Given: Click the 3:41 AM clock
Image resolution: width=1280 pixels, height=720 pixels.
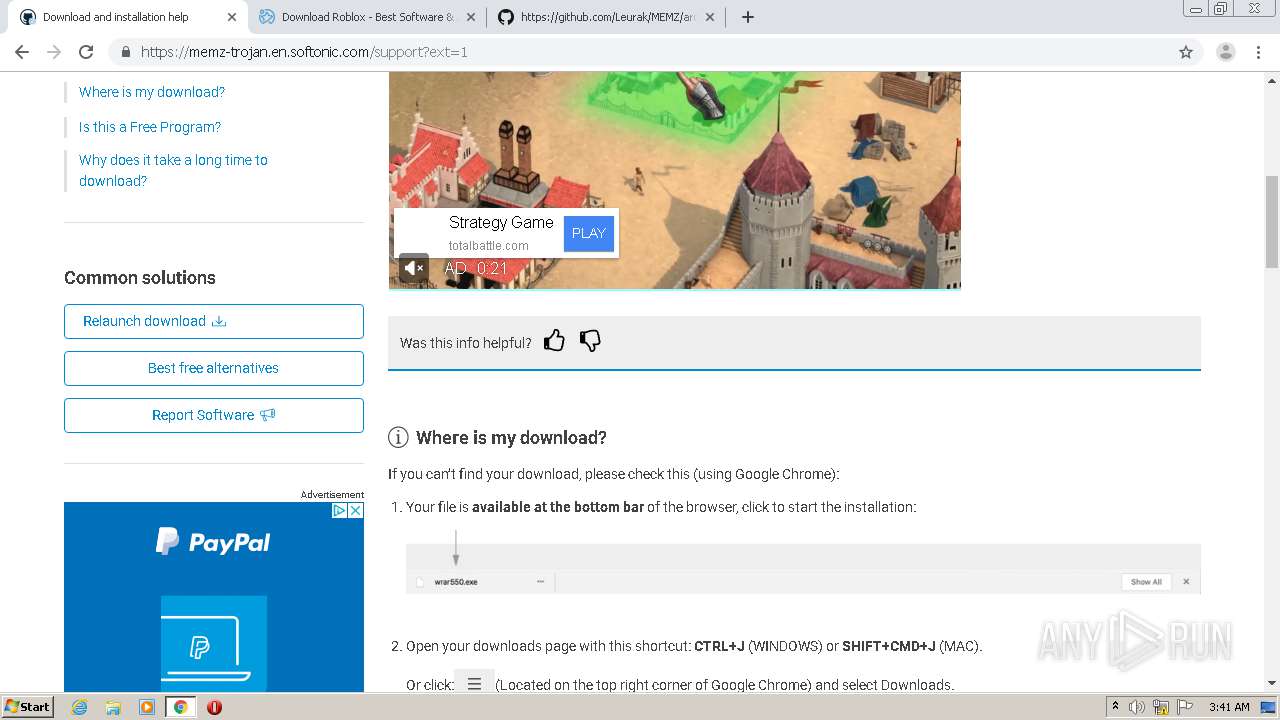Looking at the screenshot, I should pos(1229,707).
